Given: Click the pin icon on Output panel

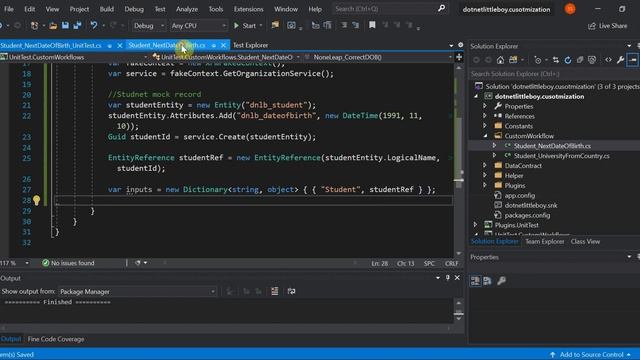Looking at the screenshot, I should 448,278.
